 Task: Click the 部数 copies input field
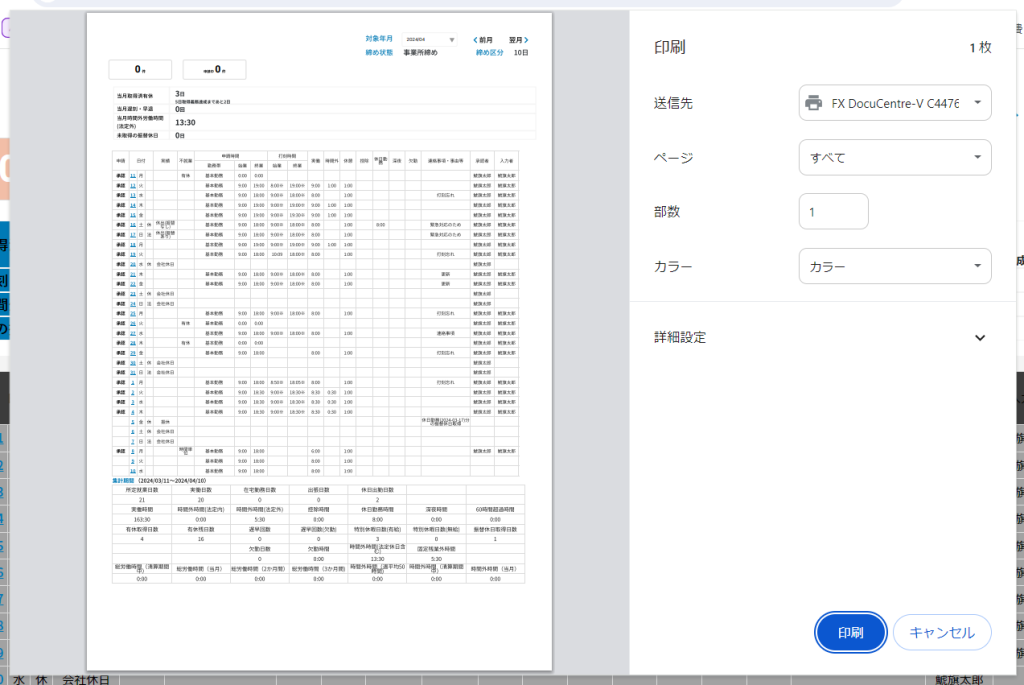tap(833, 212)
